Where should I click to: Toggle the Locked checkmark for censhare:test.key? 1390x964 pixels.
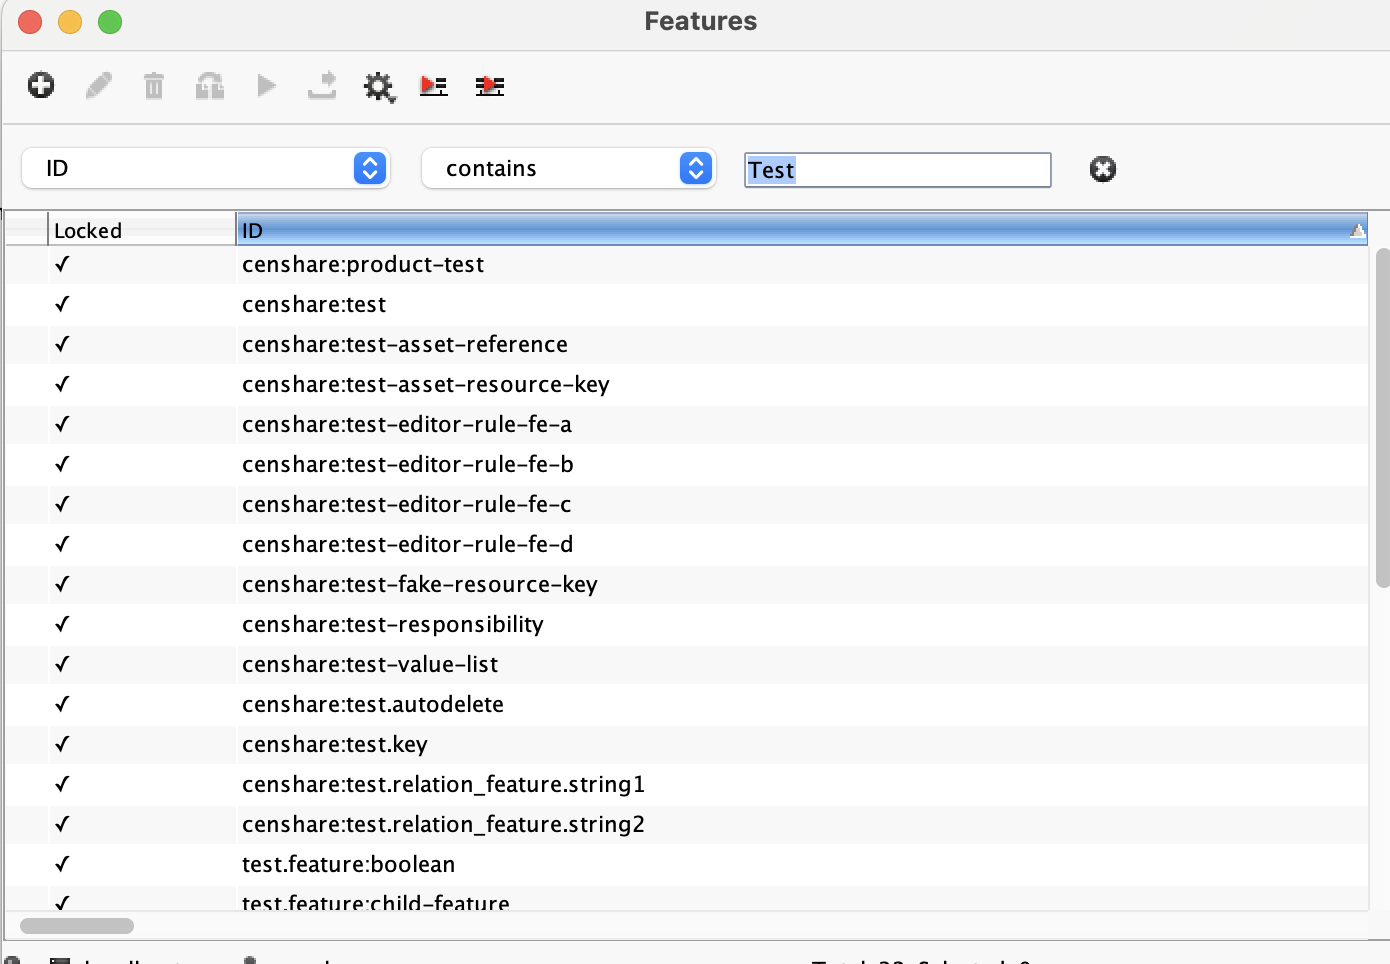pyautogui.click(x=61, y=744)
